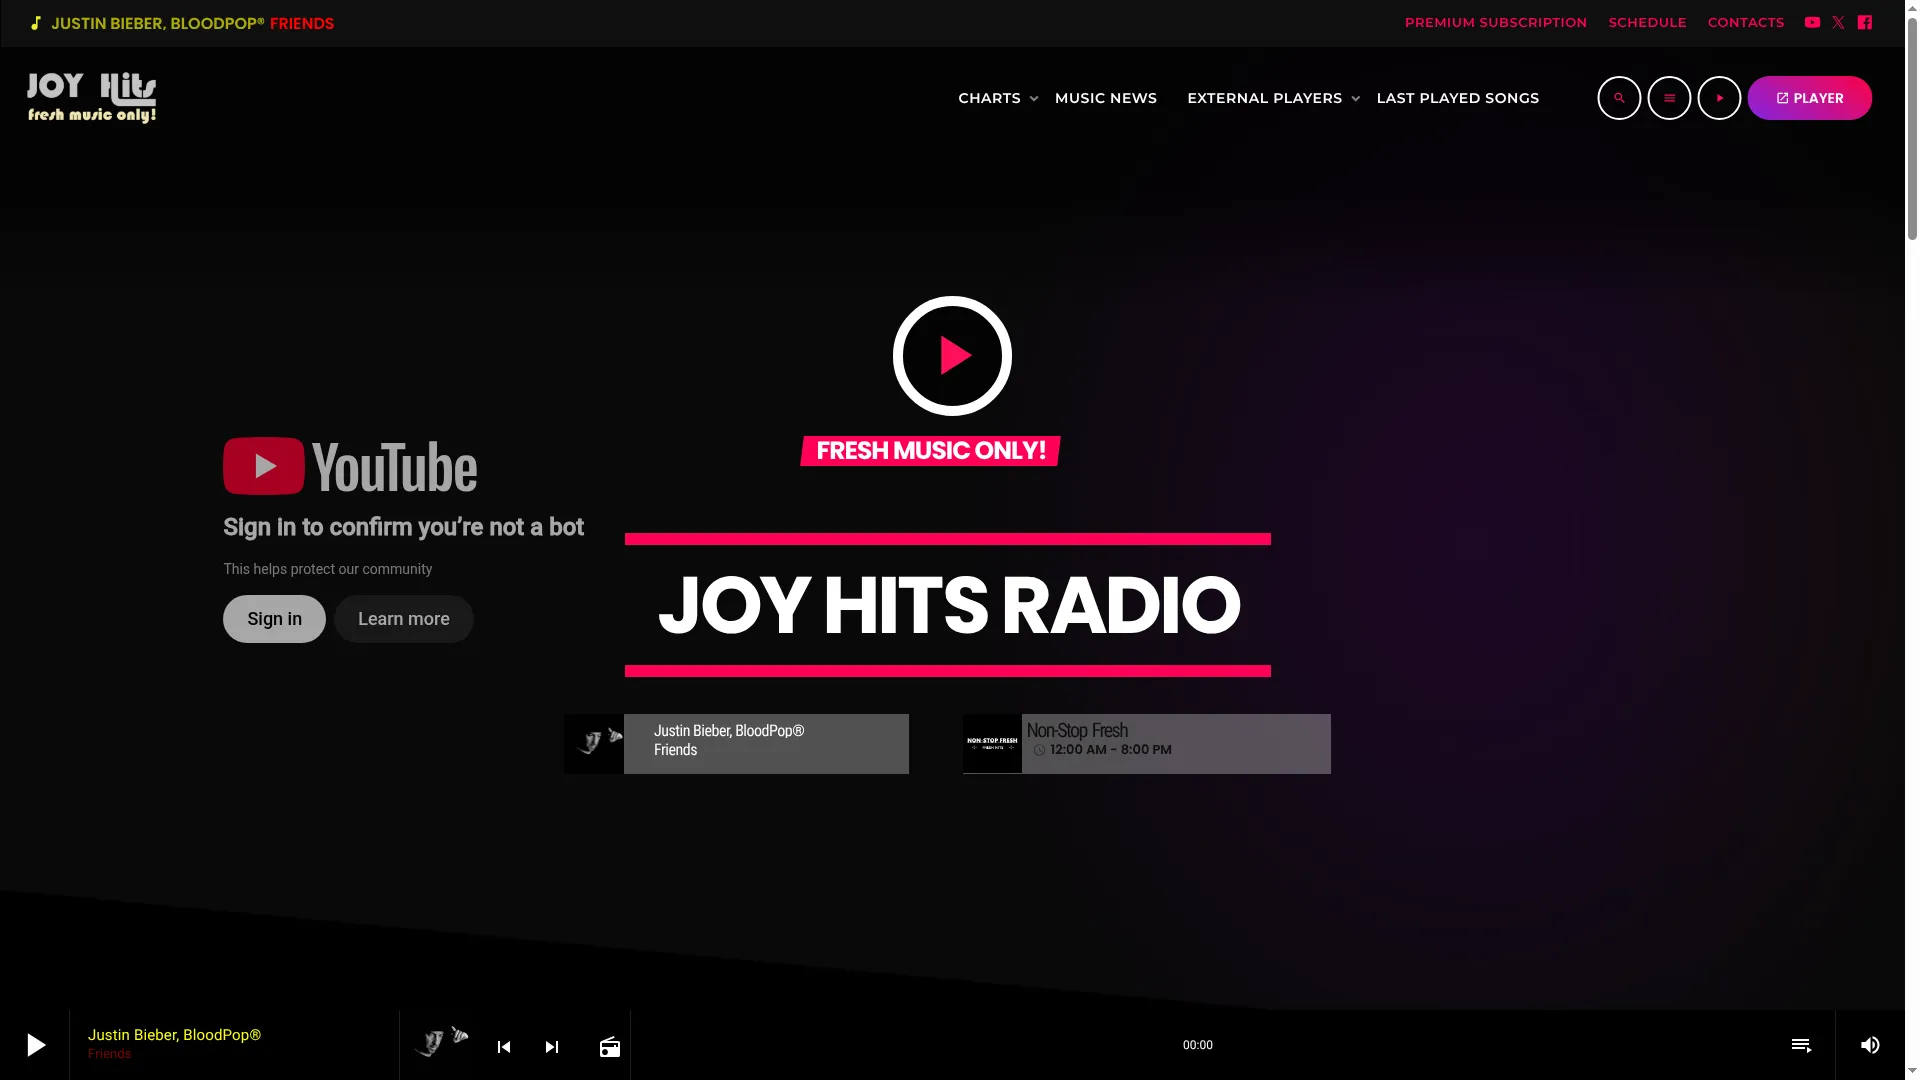
Task: Click 'Friends' subtitle in bottom player bar
Action: coord(109,1054)
